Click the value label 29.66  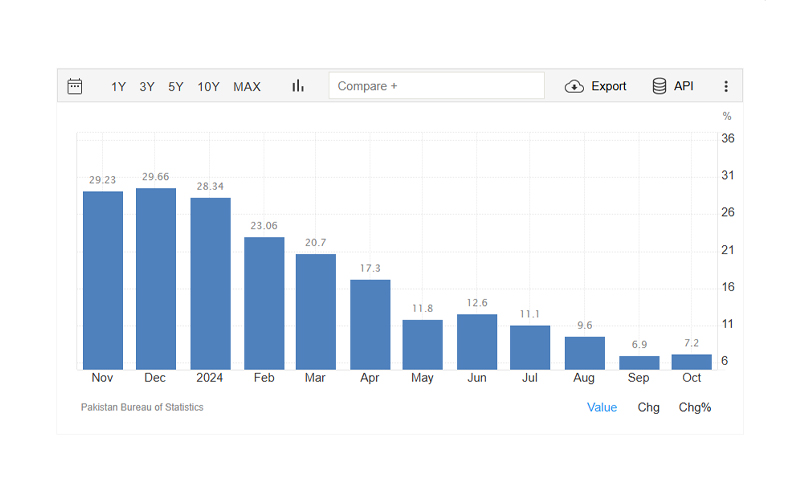[x=156, y=176]
